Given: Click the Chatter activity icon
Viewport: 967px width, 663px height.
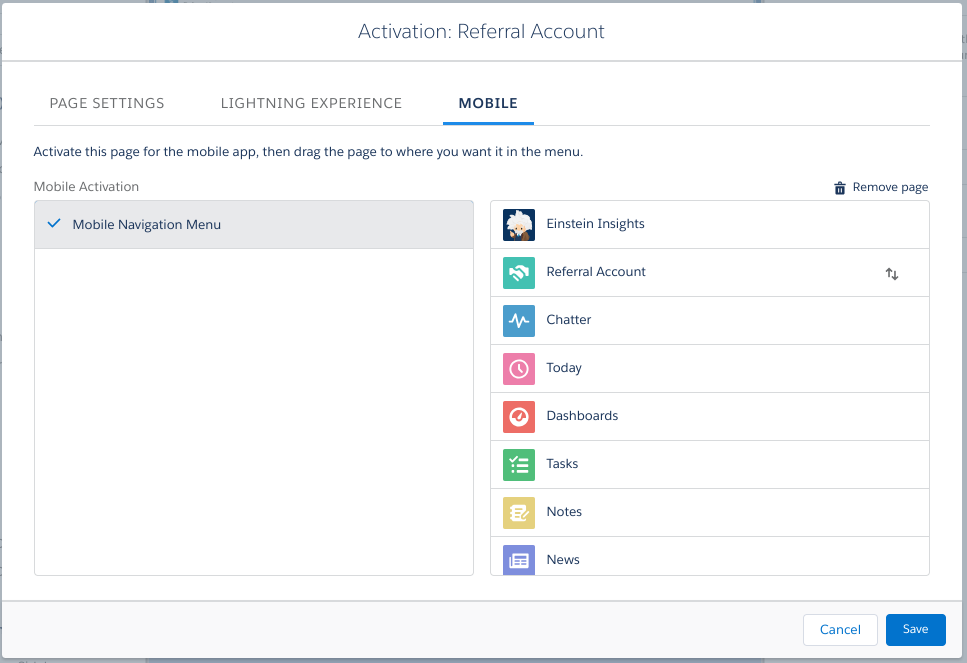Looking at the screenshot, I should click(x=518, y=320).
